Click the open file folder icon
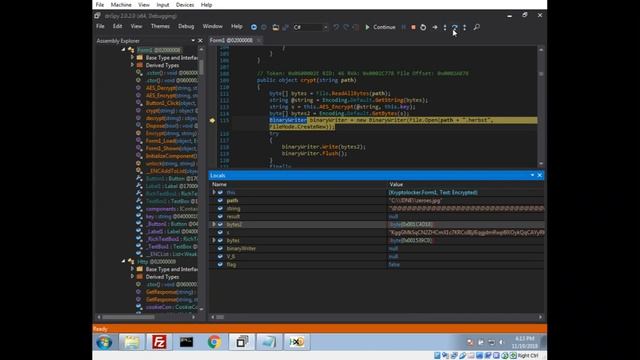 276,27
